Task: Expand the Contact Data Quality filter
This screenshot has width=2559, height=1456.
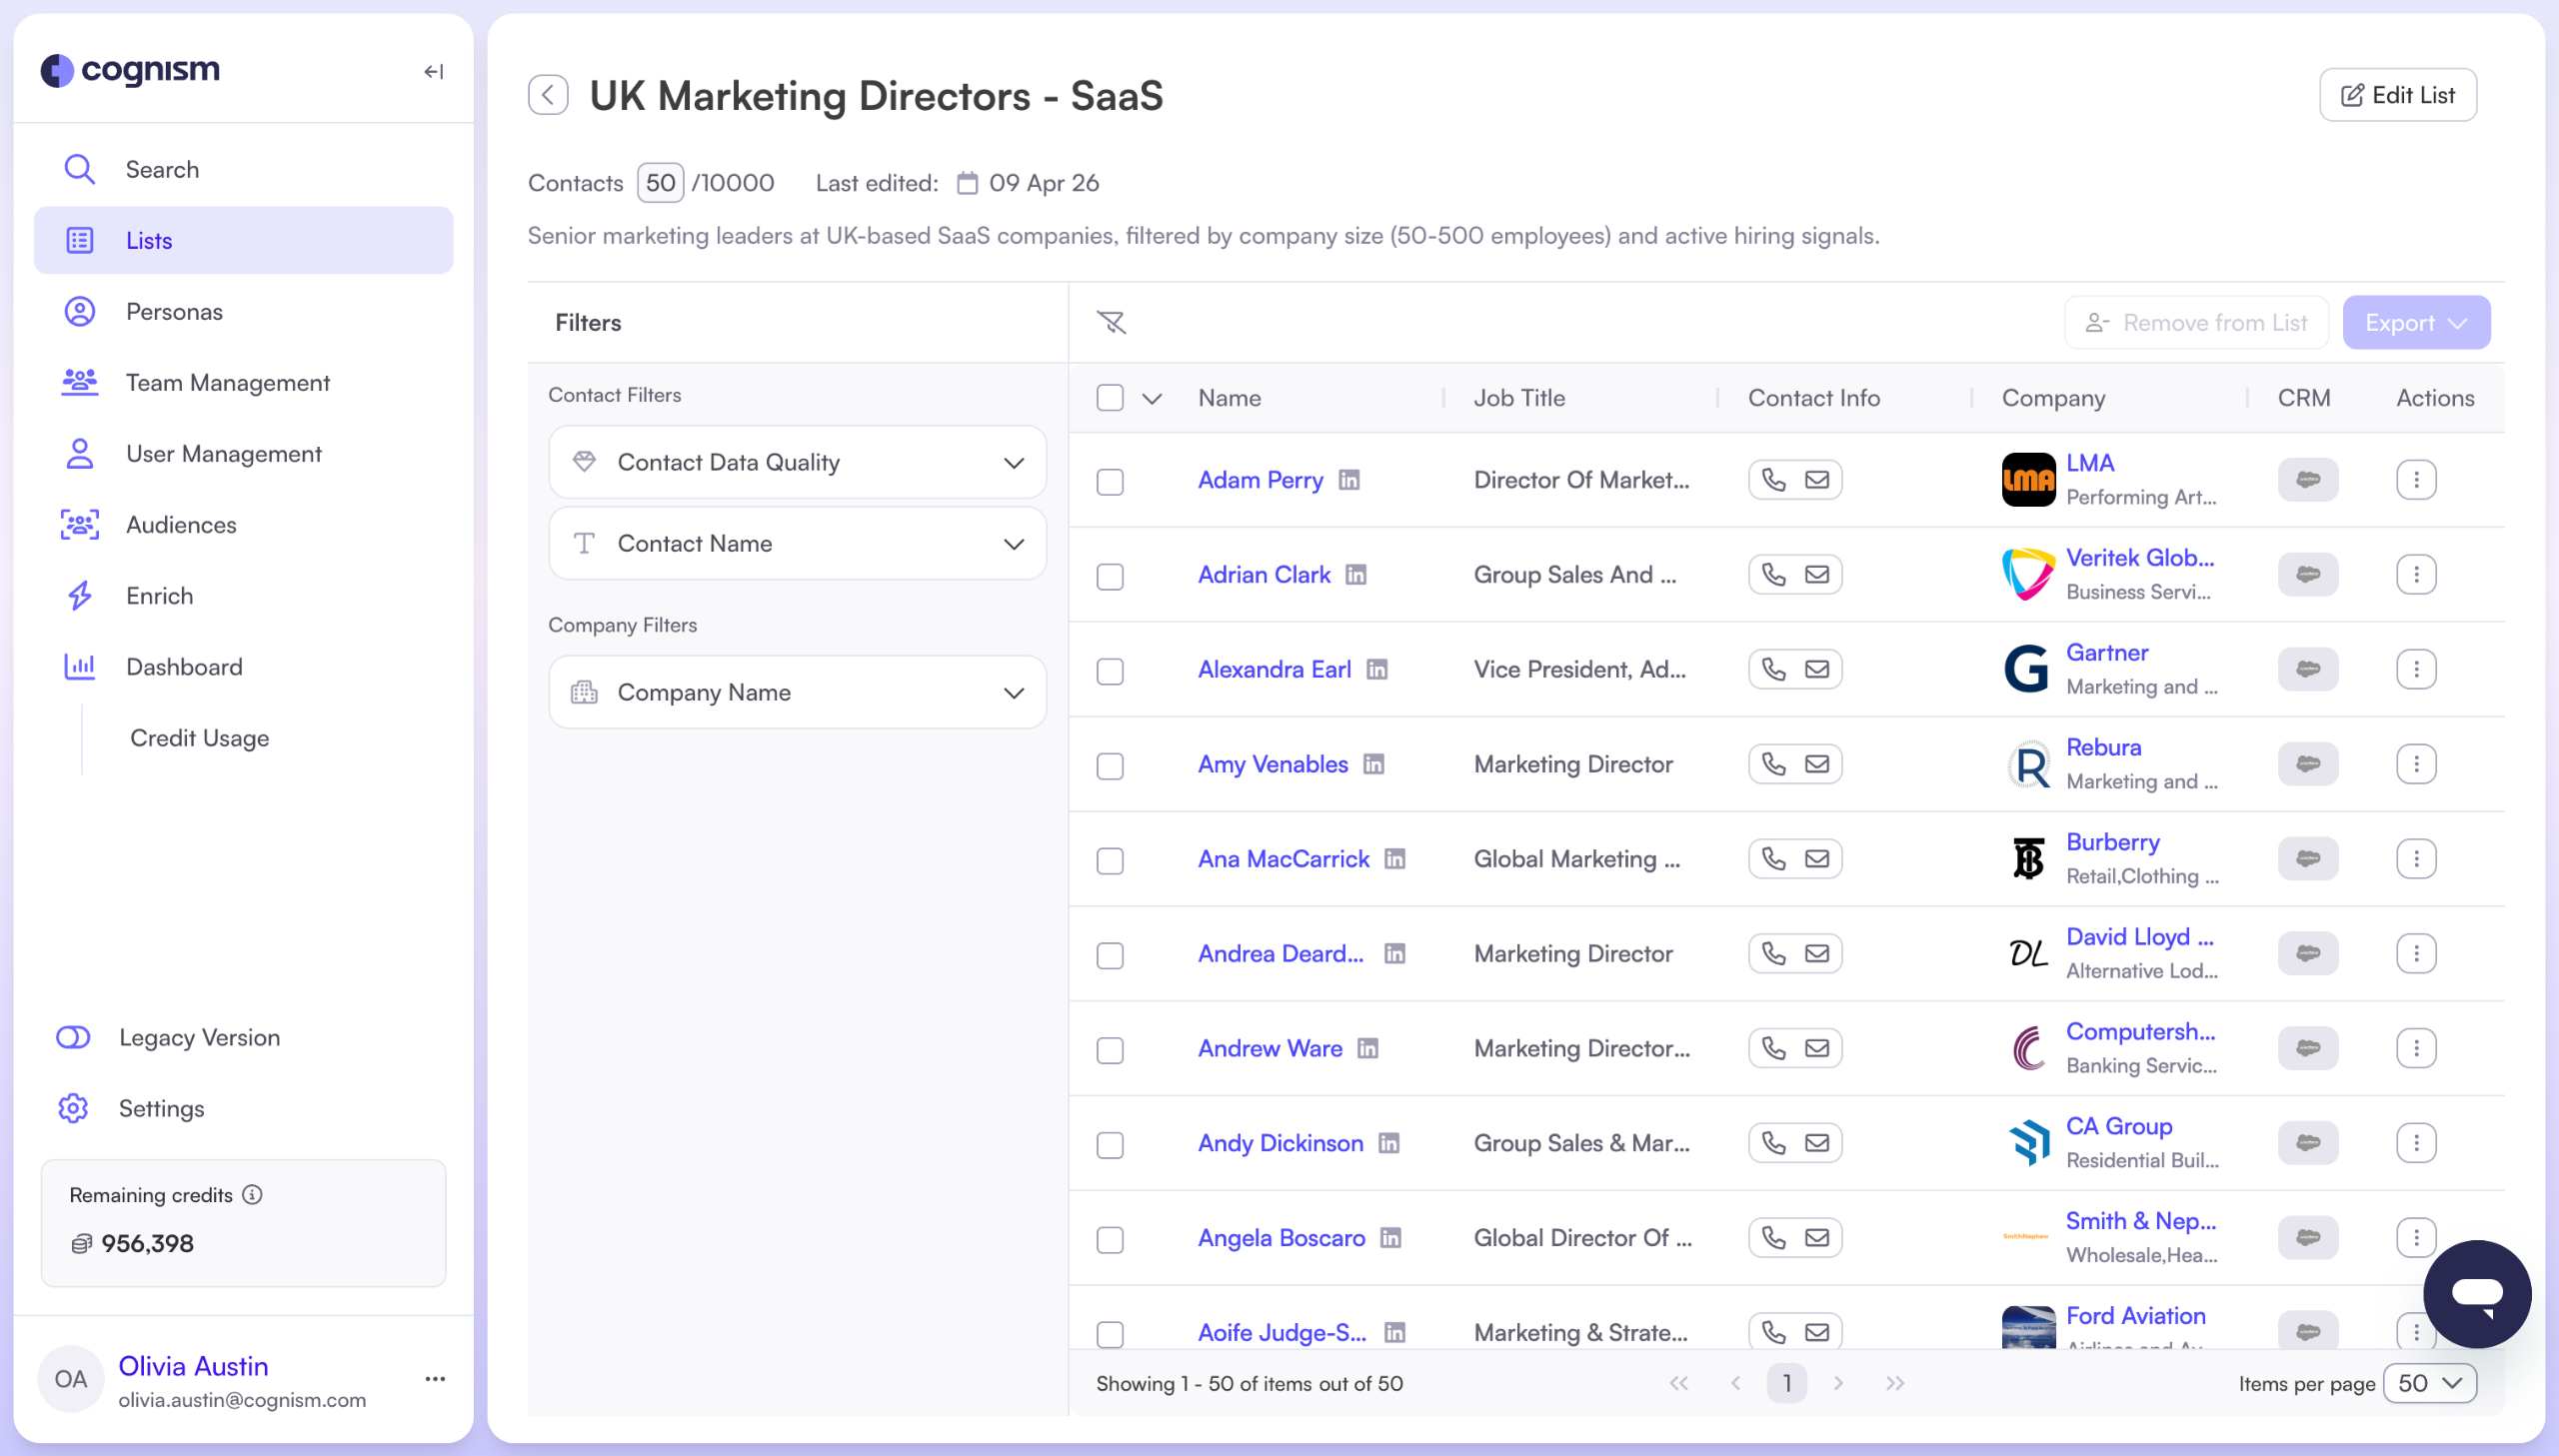Action: tap(795, 462)
